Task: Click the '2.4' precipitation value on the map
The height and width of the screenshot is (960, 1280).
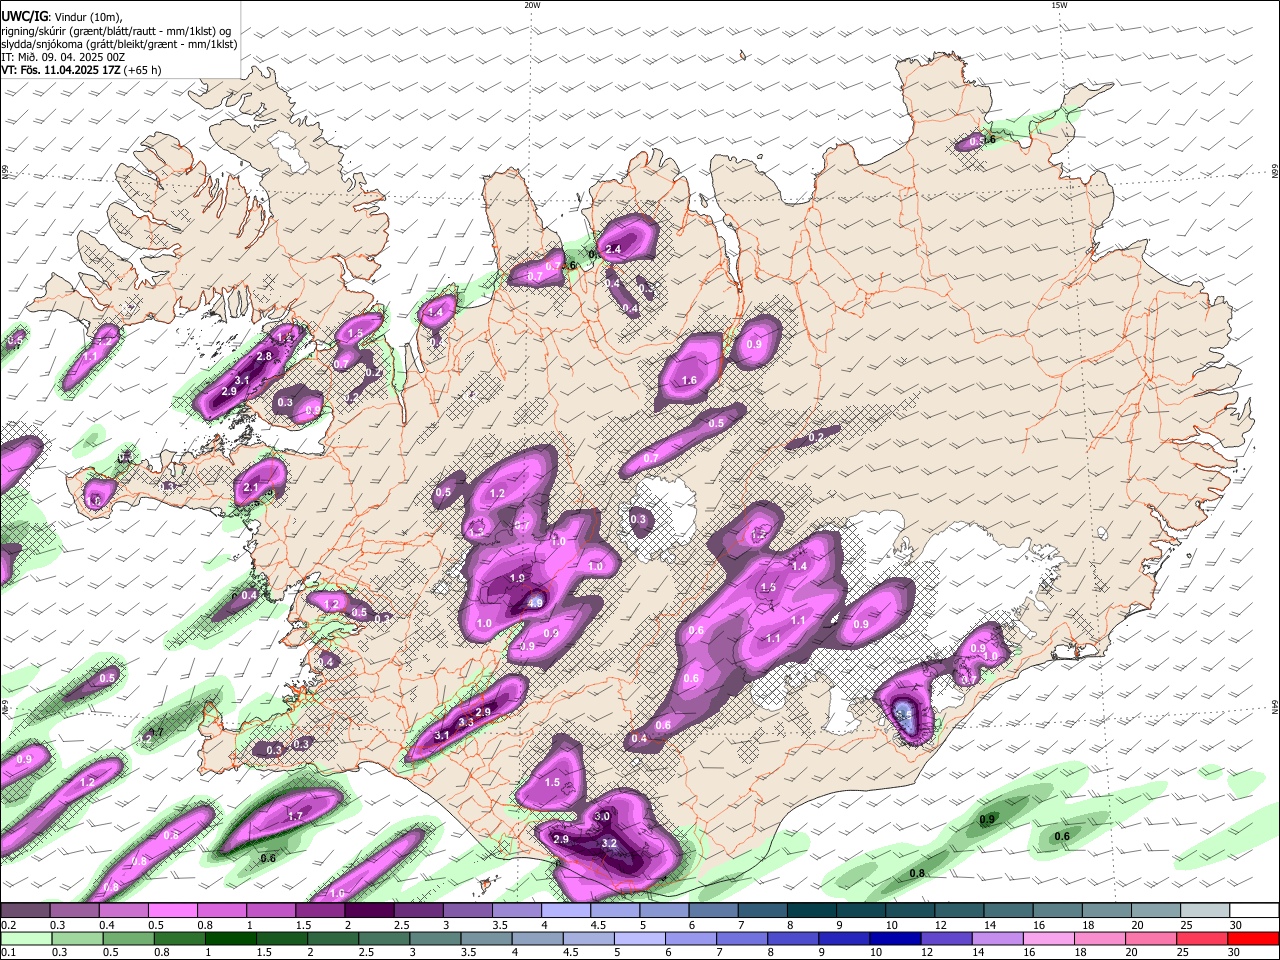Action: click(x=613, y=249)
